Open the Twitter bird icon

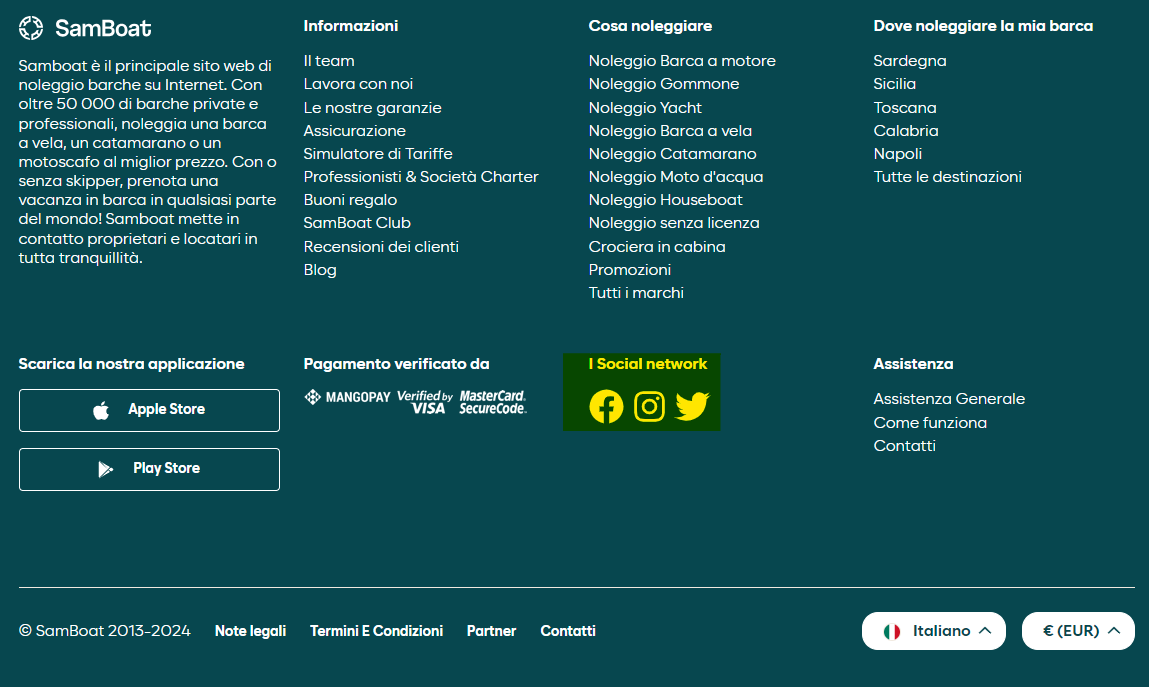pyautogui.click(x=692, y=406)
